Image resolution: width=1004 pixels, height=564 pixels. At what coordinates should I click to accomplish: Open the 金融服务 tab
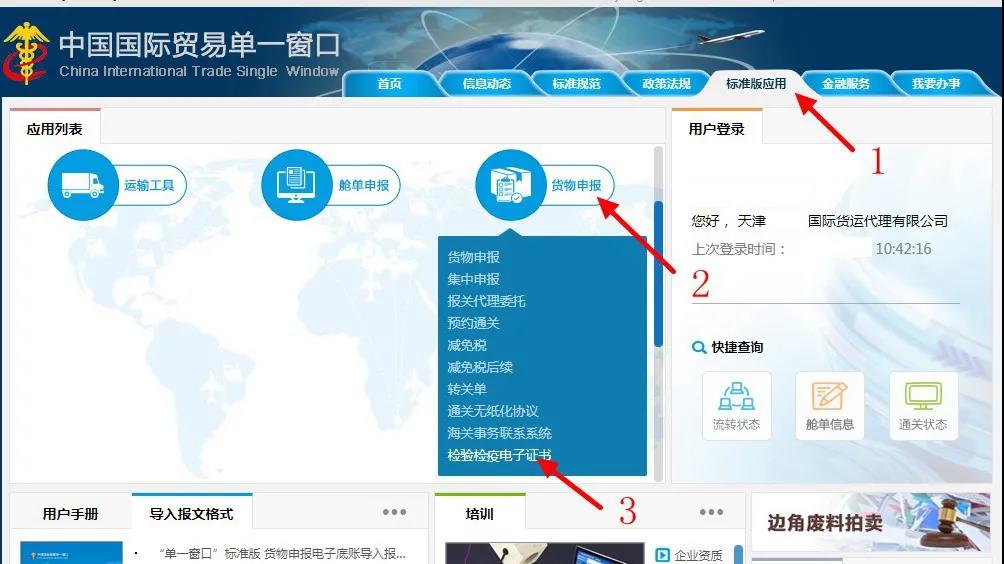click(x=846, y=84)
